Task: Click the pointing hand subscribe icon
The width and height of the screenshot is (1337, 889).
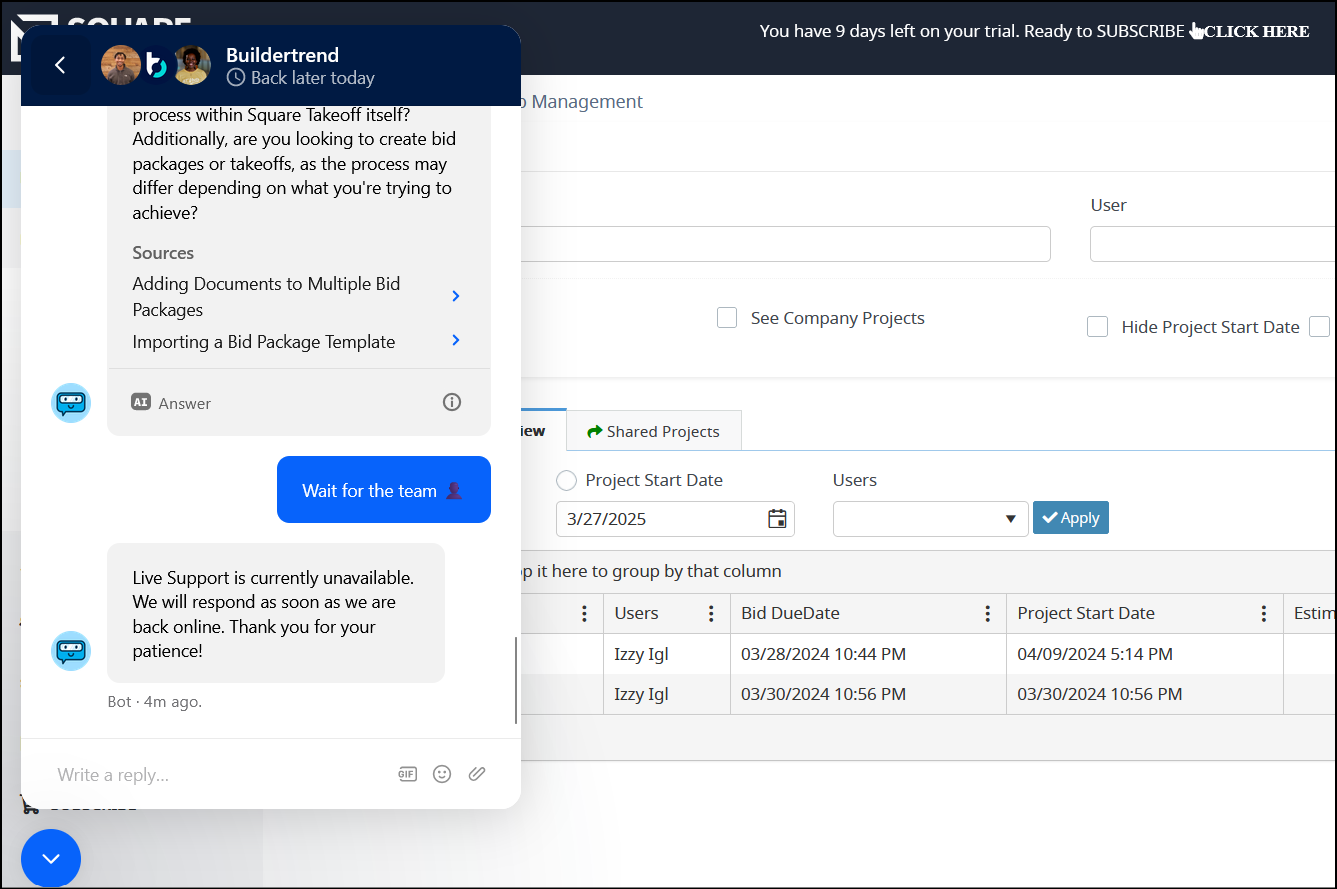Action: 1197,31
